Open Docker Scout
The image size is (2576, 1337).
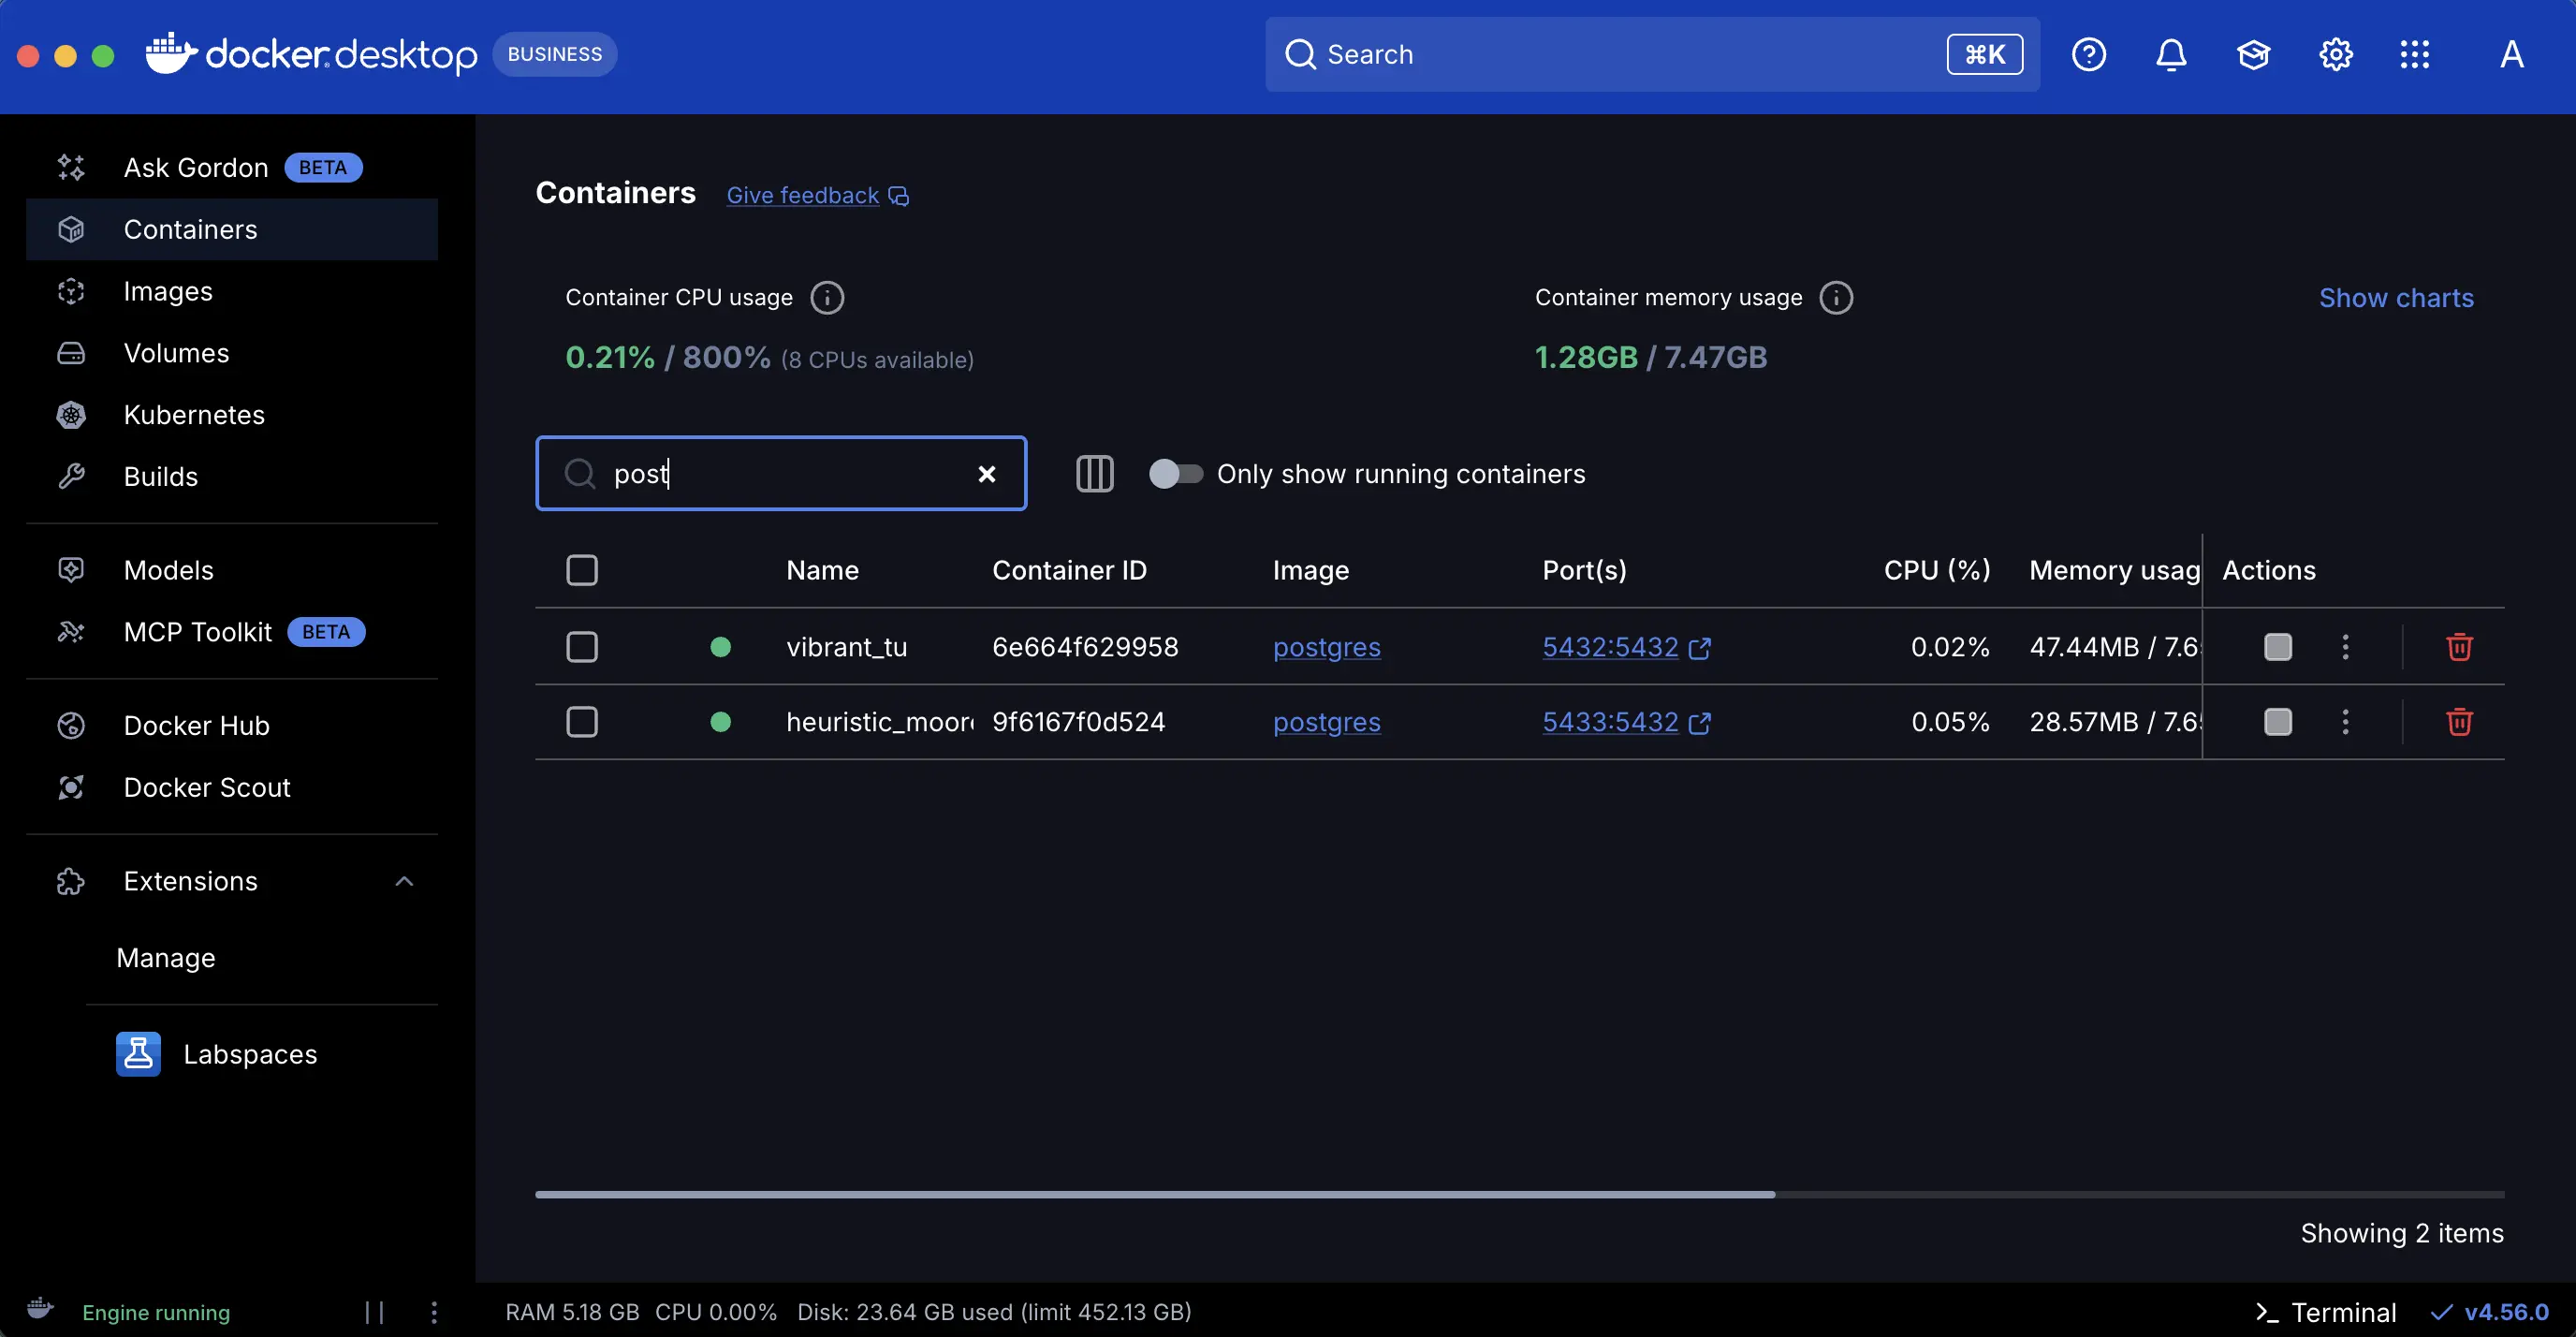pyautogui.click(x=206, y=787)
